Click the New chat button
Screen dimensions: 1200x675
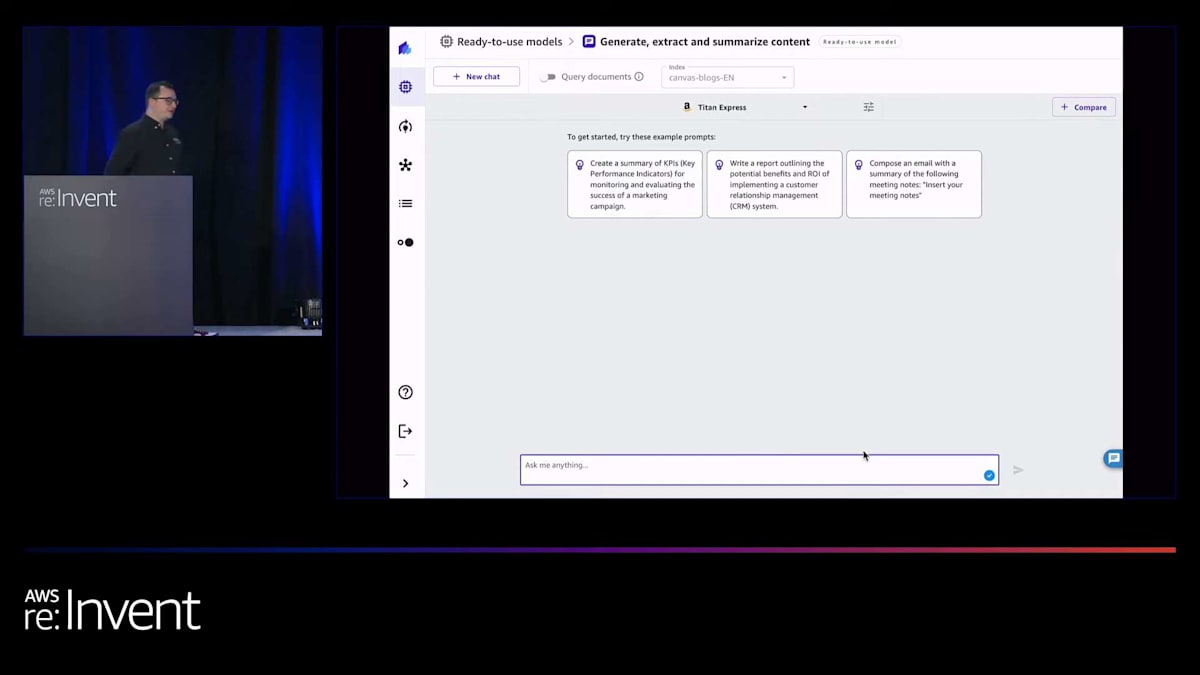[x=476, y=77]
